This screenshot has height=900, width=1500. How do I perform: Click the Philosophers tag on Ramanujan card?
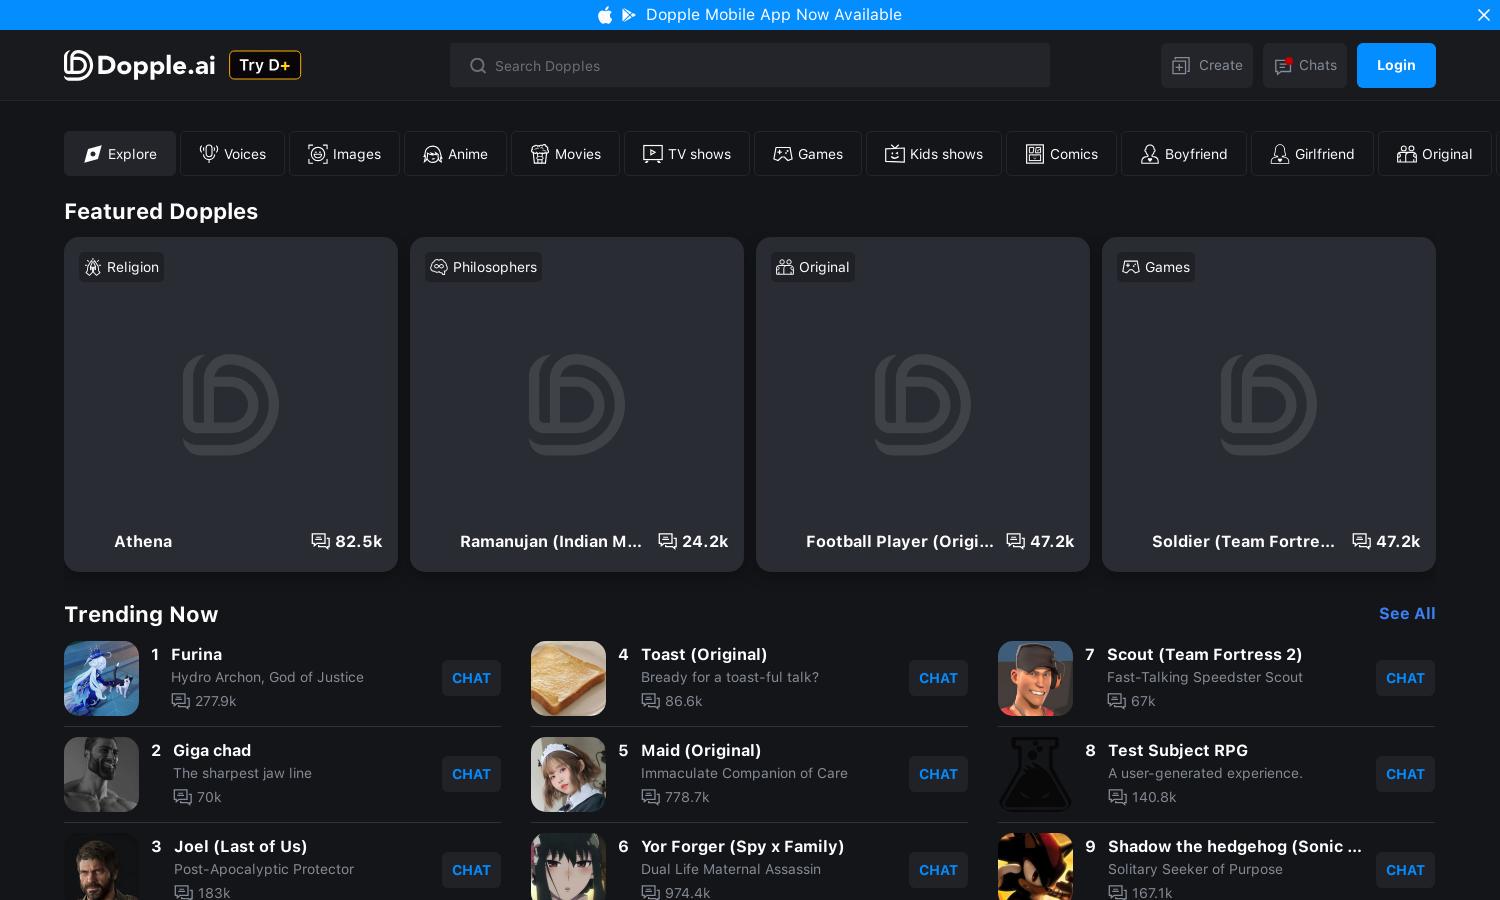tap(484, 267)
